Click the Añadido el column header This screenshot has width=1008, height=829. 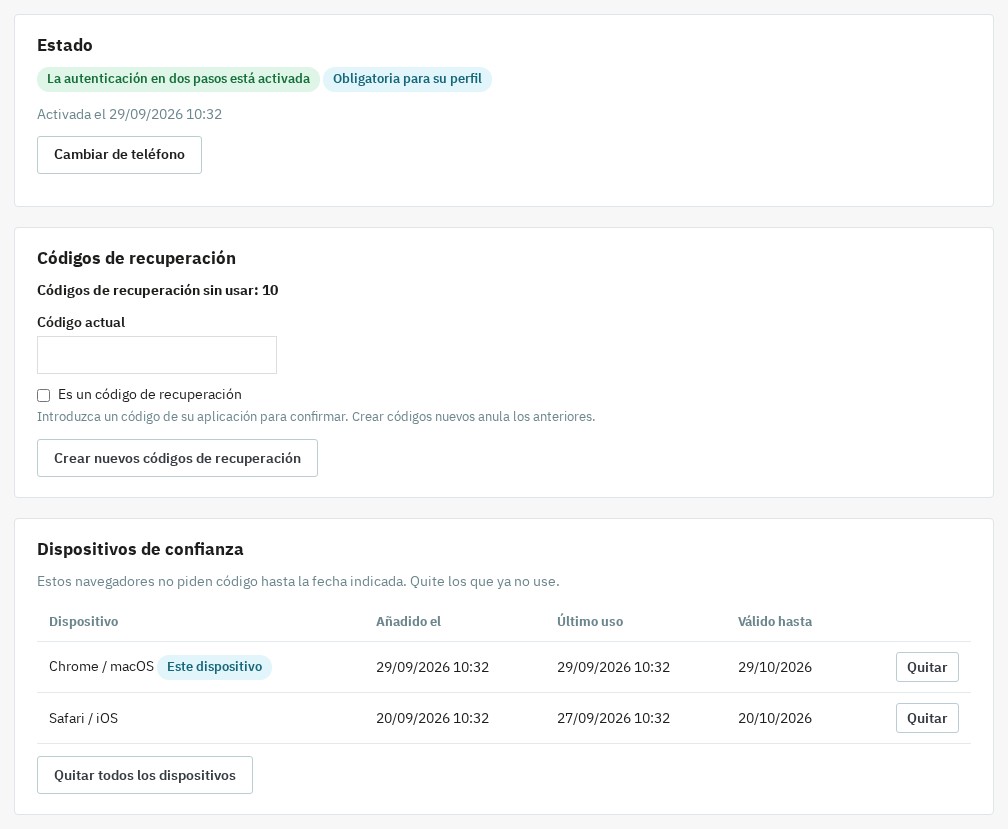pyautogui.click(x=409, y=621)
